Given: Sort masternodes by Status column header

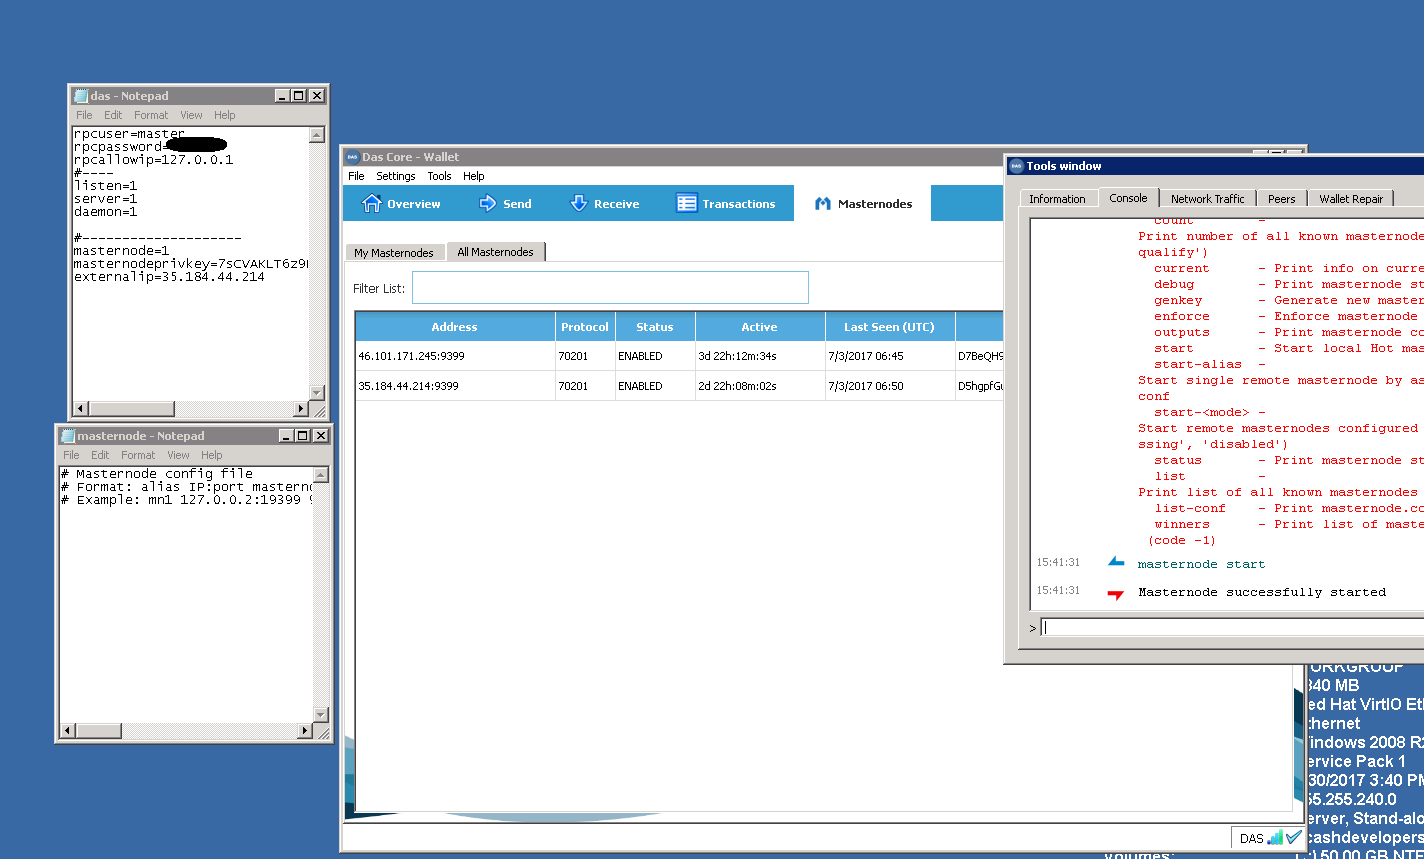Looking at the screenshot, I should pos(655,327).
